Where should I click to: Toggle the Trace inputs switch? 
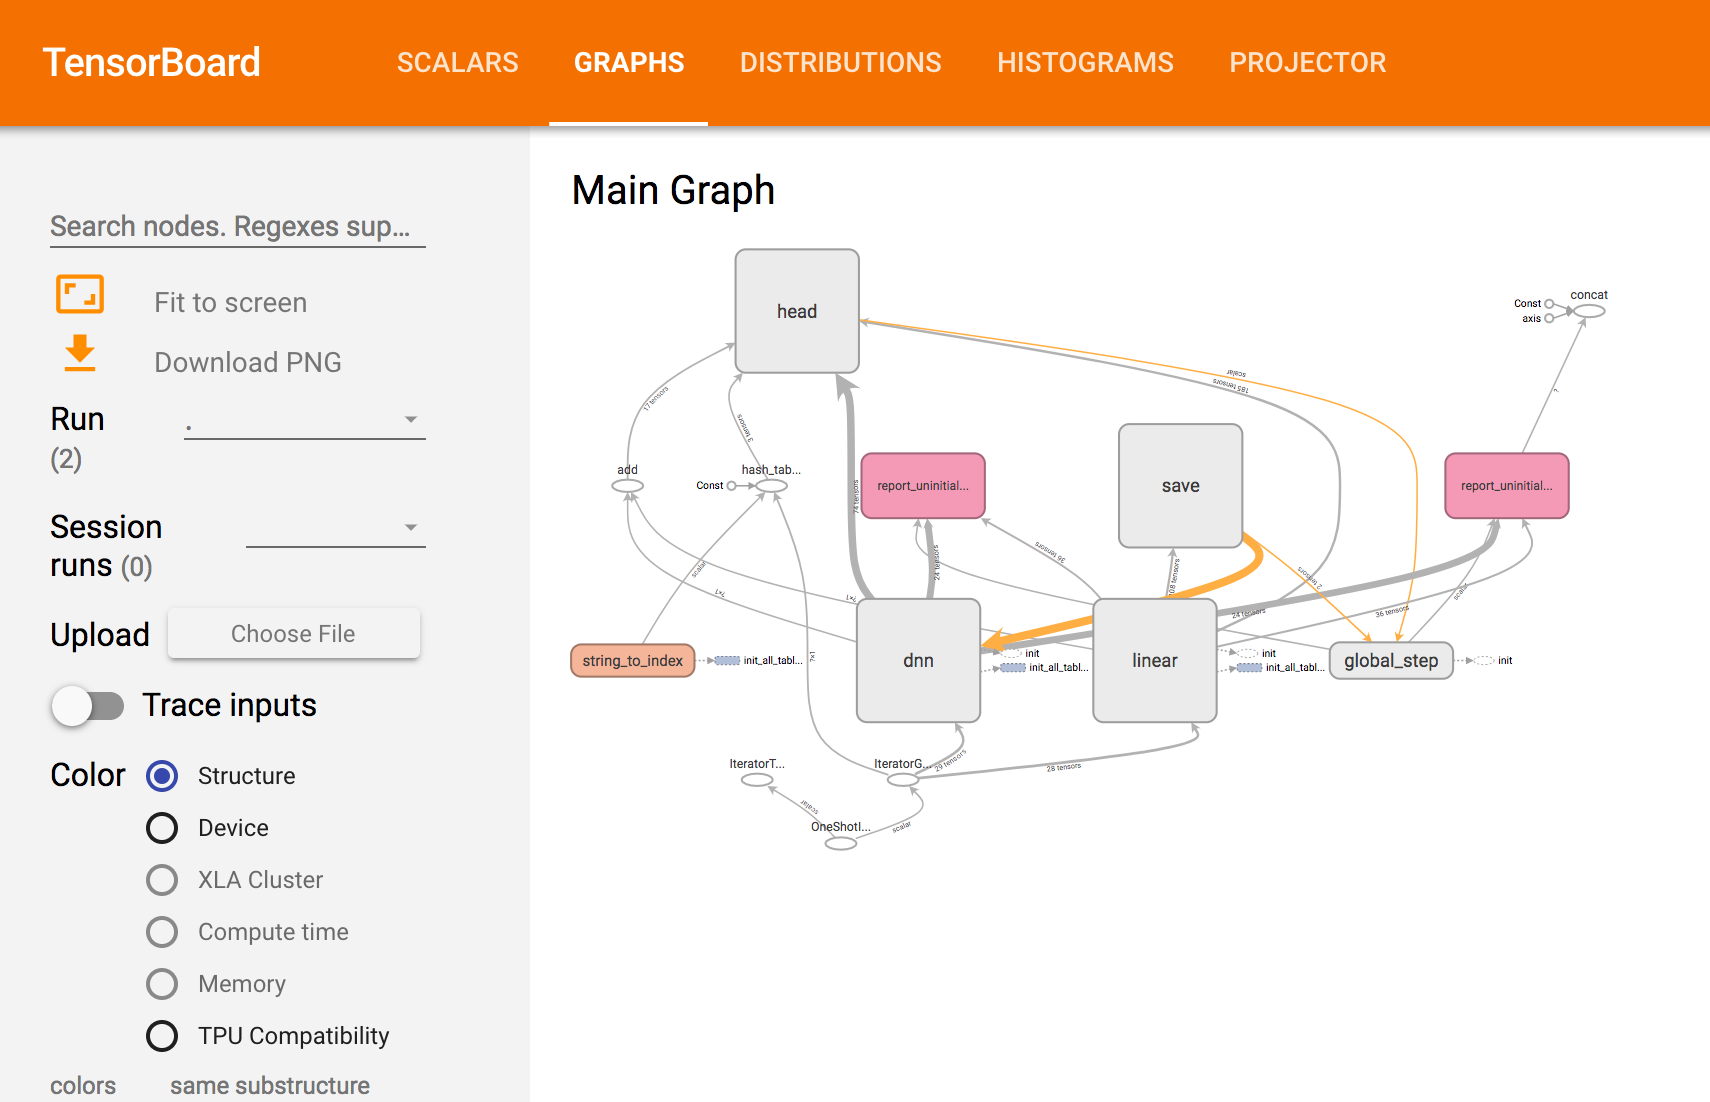[x=88, y=706]
